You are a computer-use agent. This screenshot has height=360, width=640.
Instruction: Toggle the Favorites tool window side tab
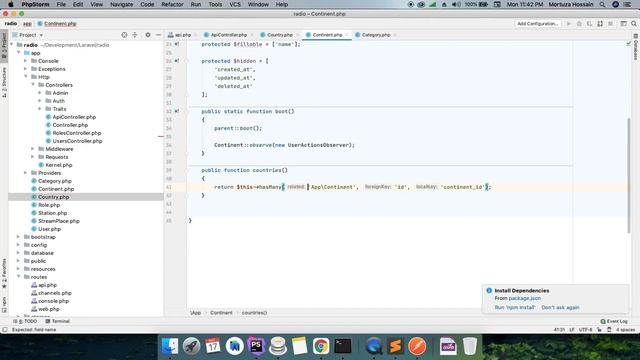tap(4, 272)
